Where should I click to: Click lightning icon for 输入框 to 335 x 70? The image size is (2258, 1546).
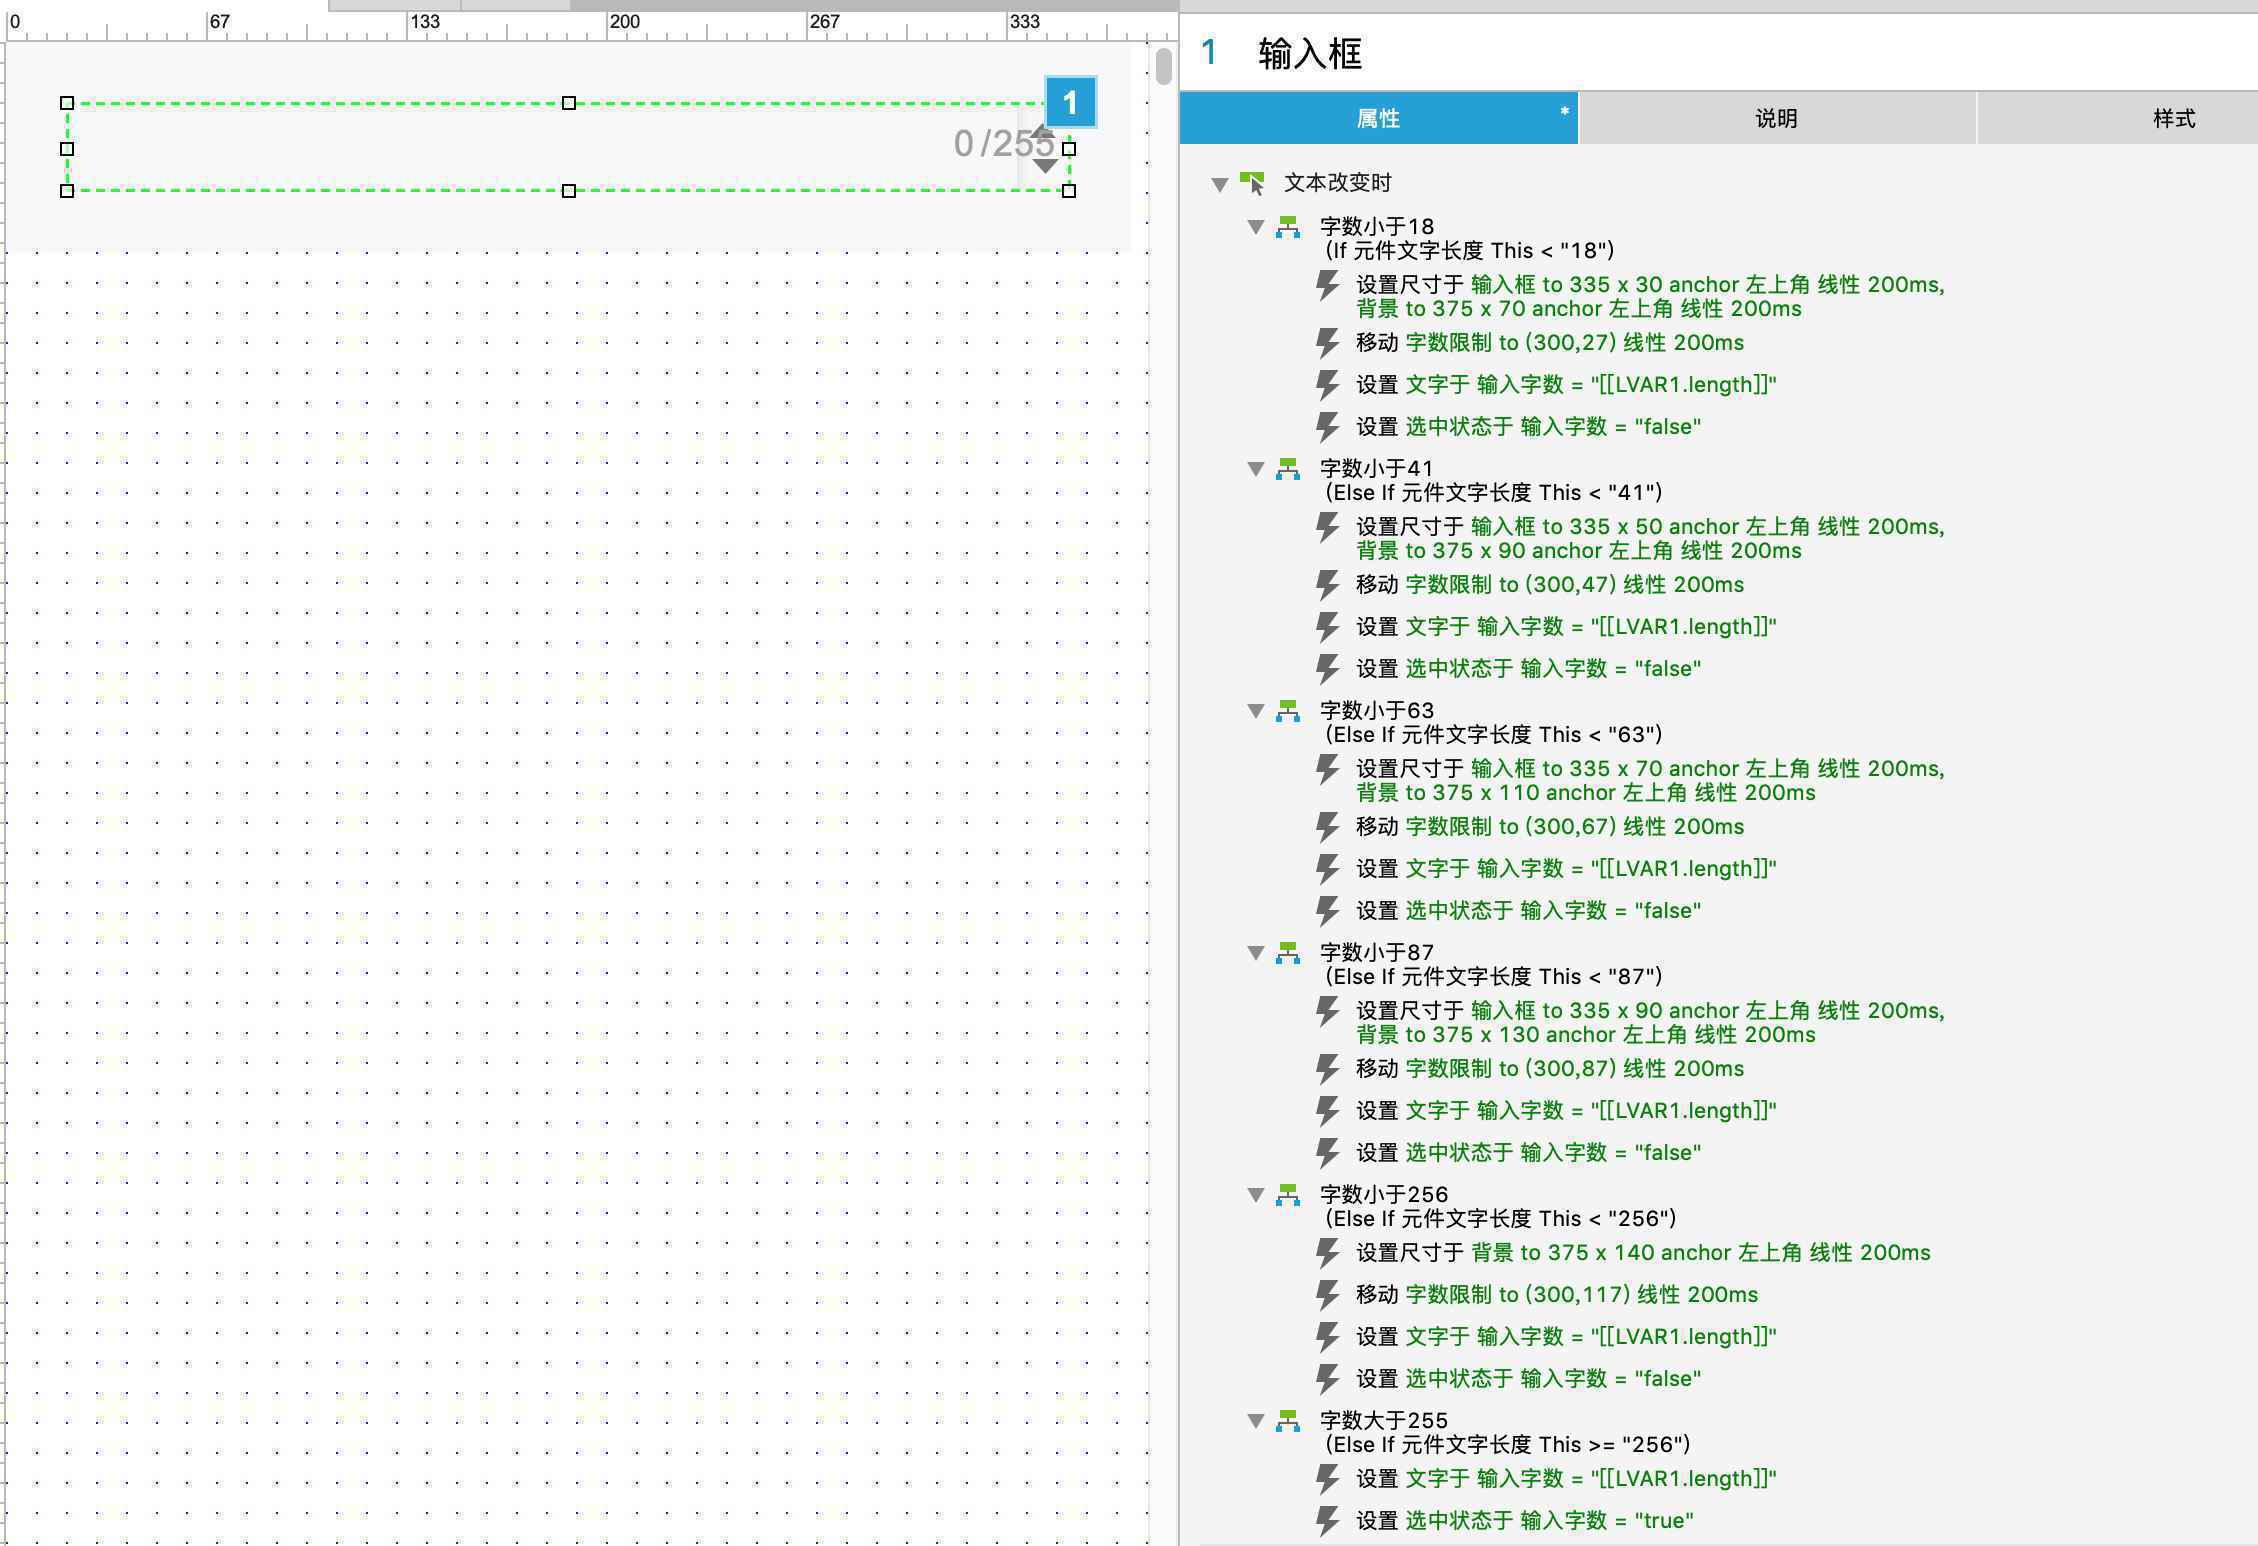tap(1327, 770)
